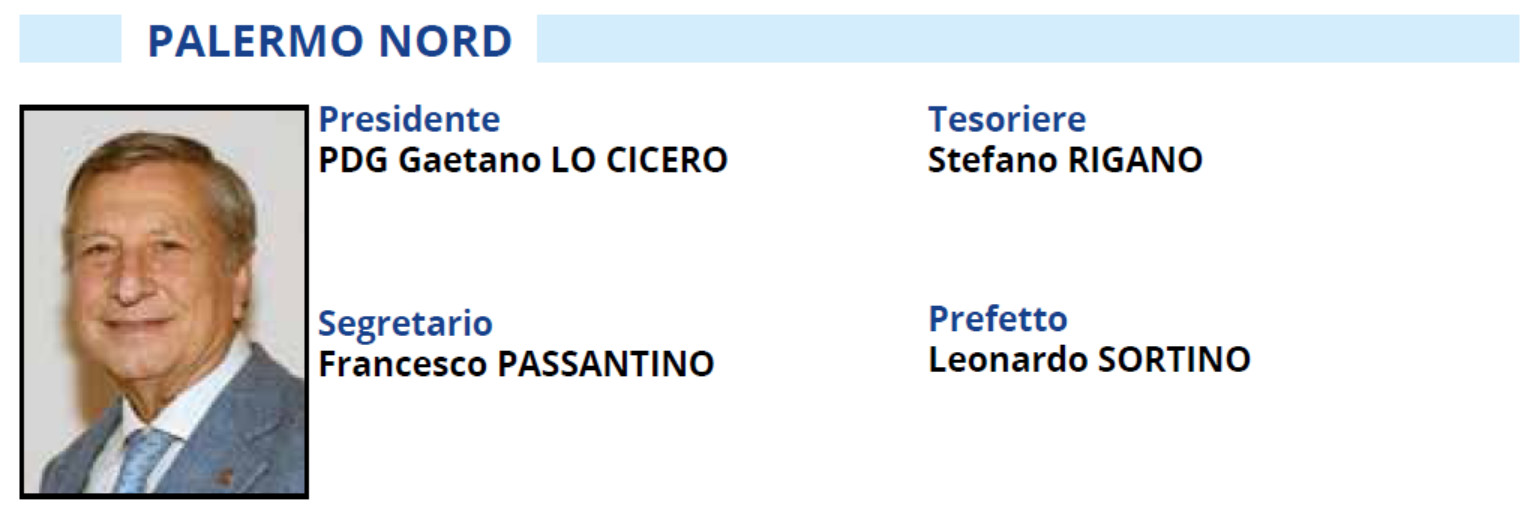Select the PALERMO NORD heading
The image size is (1534, 518).
tap(330, 41)
